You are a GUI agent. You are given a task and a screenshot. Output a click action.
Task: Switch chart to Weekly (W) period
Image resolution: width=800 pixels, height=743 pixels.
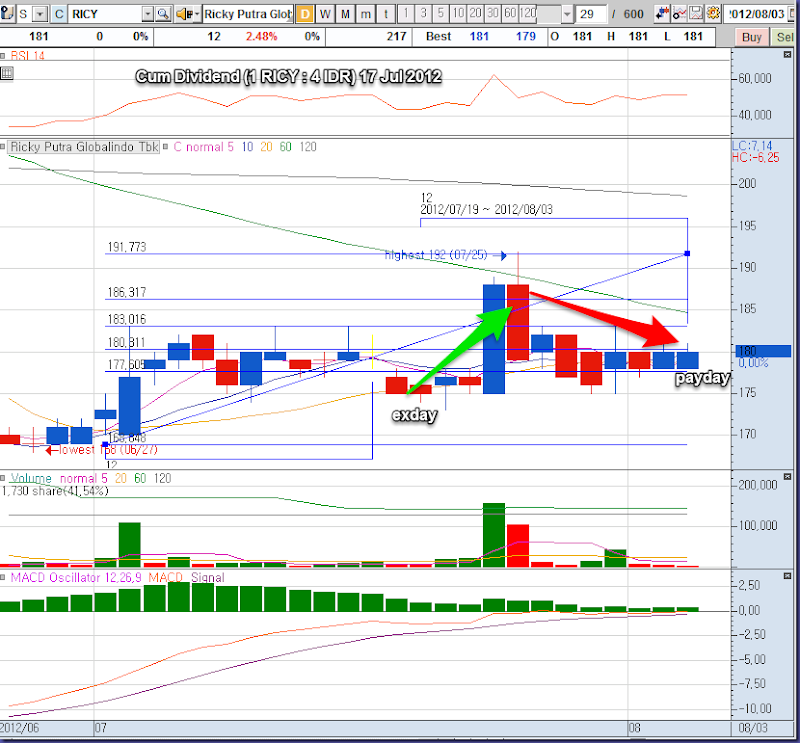pos(325,15)
